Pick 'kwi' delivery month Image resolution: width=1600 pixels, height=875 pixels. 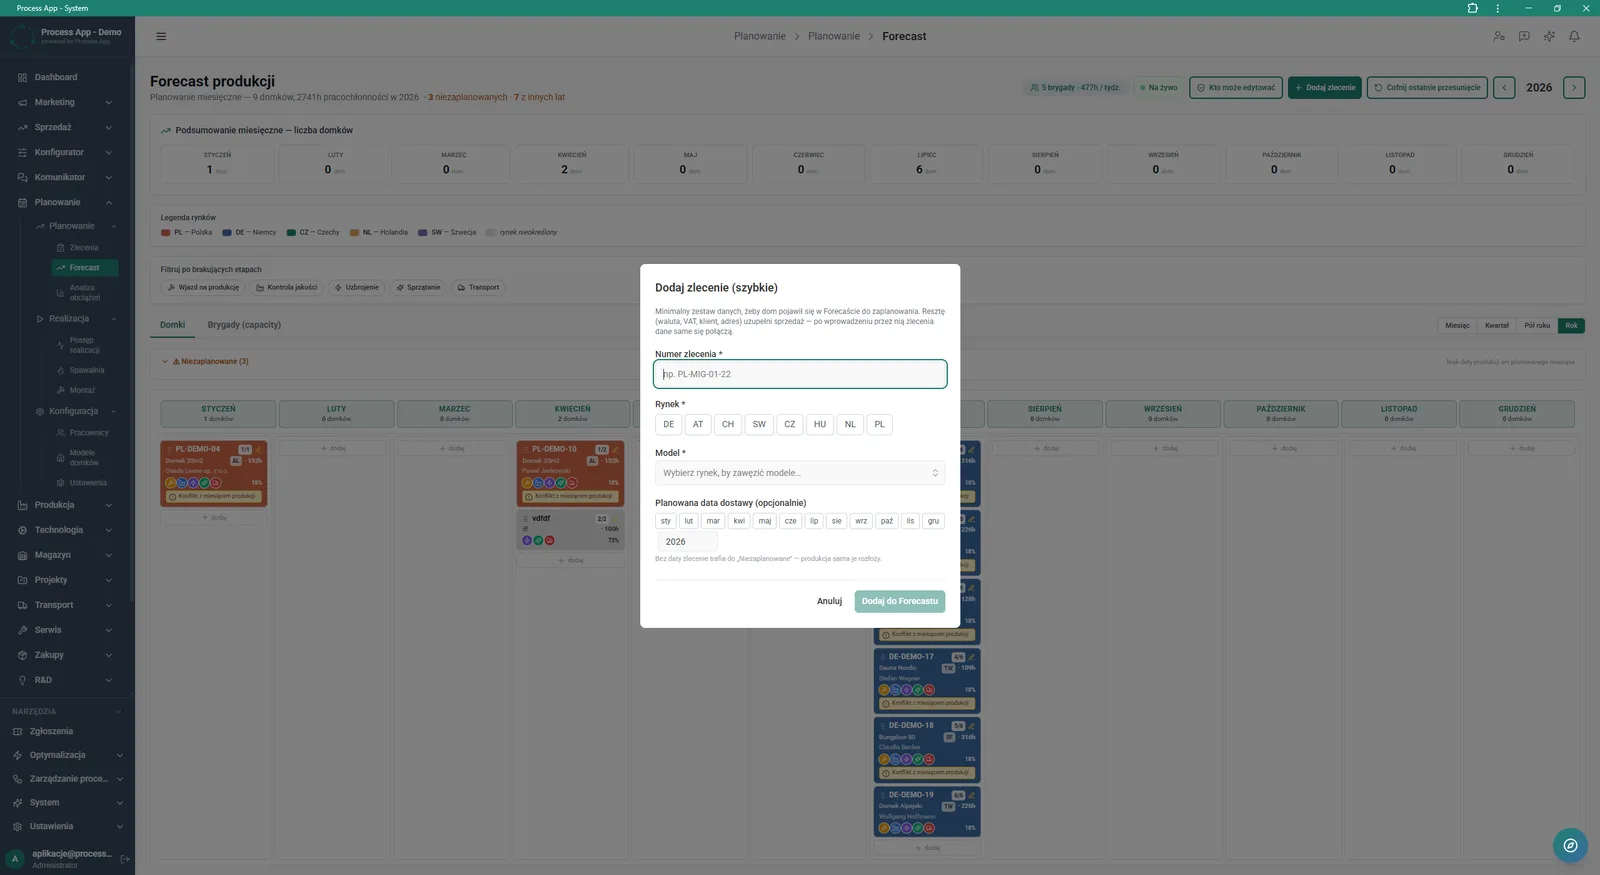click(x=739, y=521)
